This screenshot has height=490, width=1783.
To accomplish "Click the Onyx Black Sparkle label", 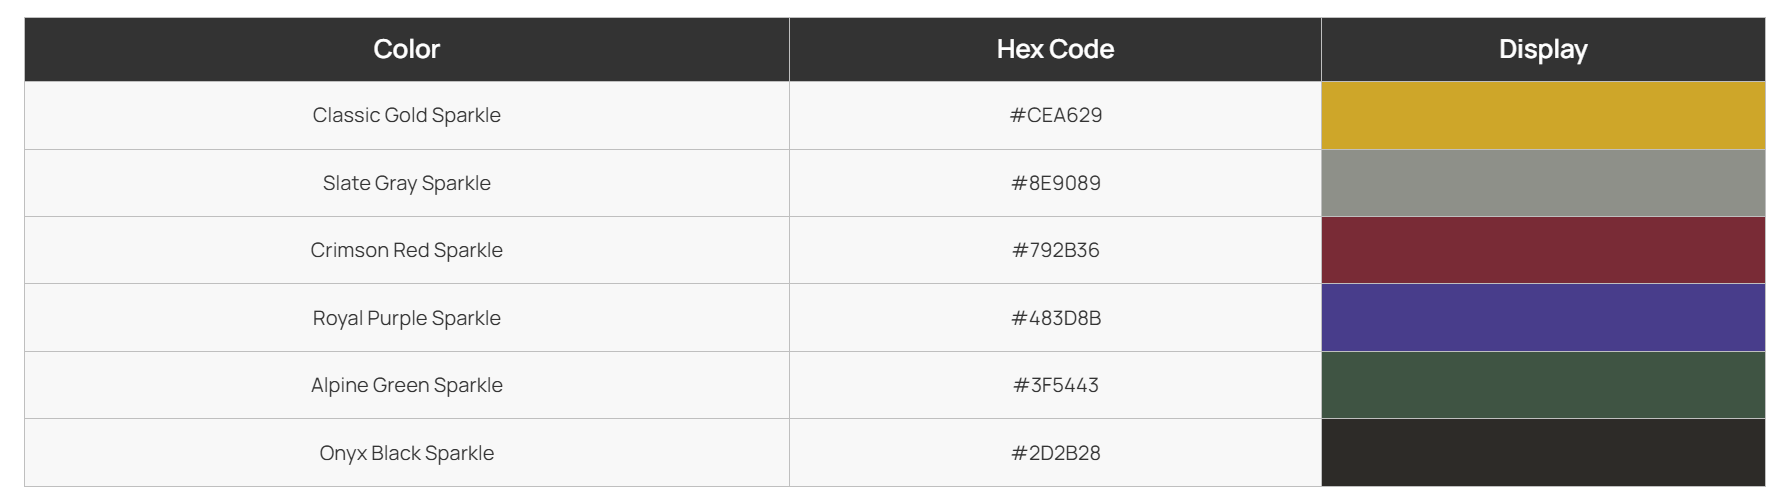I will [x=407, y=453].
